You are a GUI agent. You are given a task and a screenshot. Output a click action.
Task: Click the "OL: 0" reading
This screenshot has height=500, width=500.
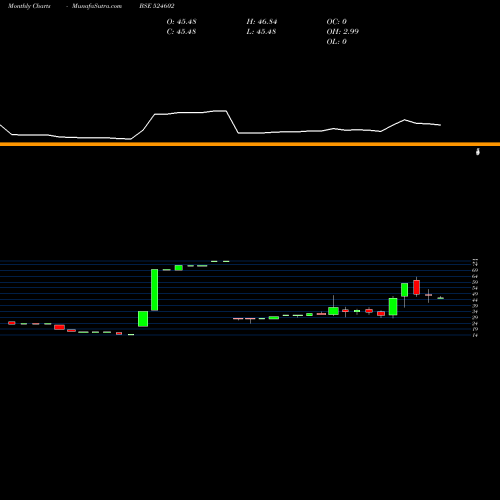click(x=337, y=42)
